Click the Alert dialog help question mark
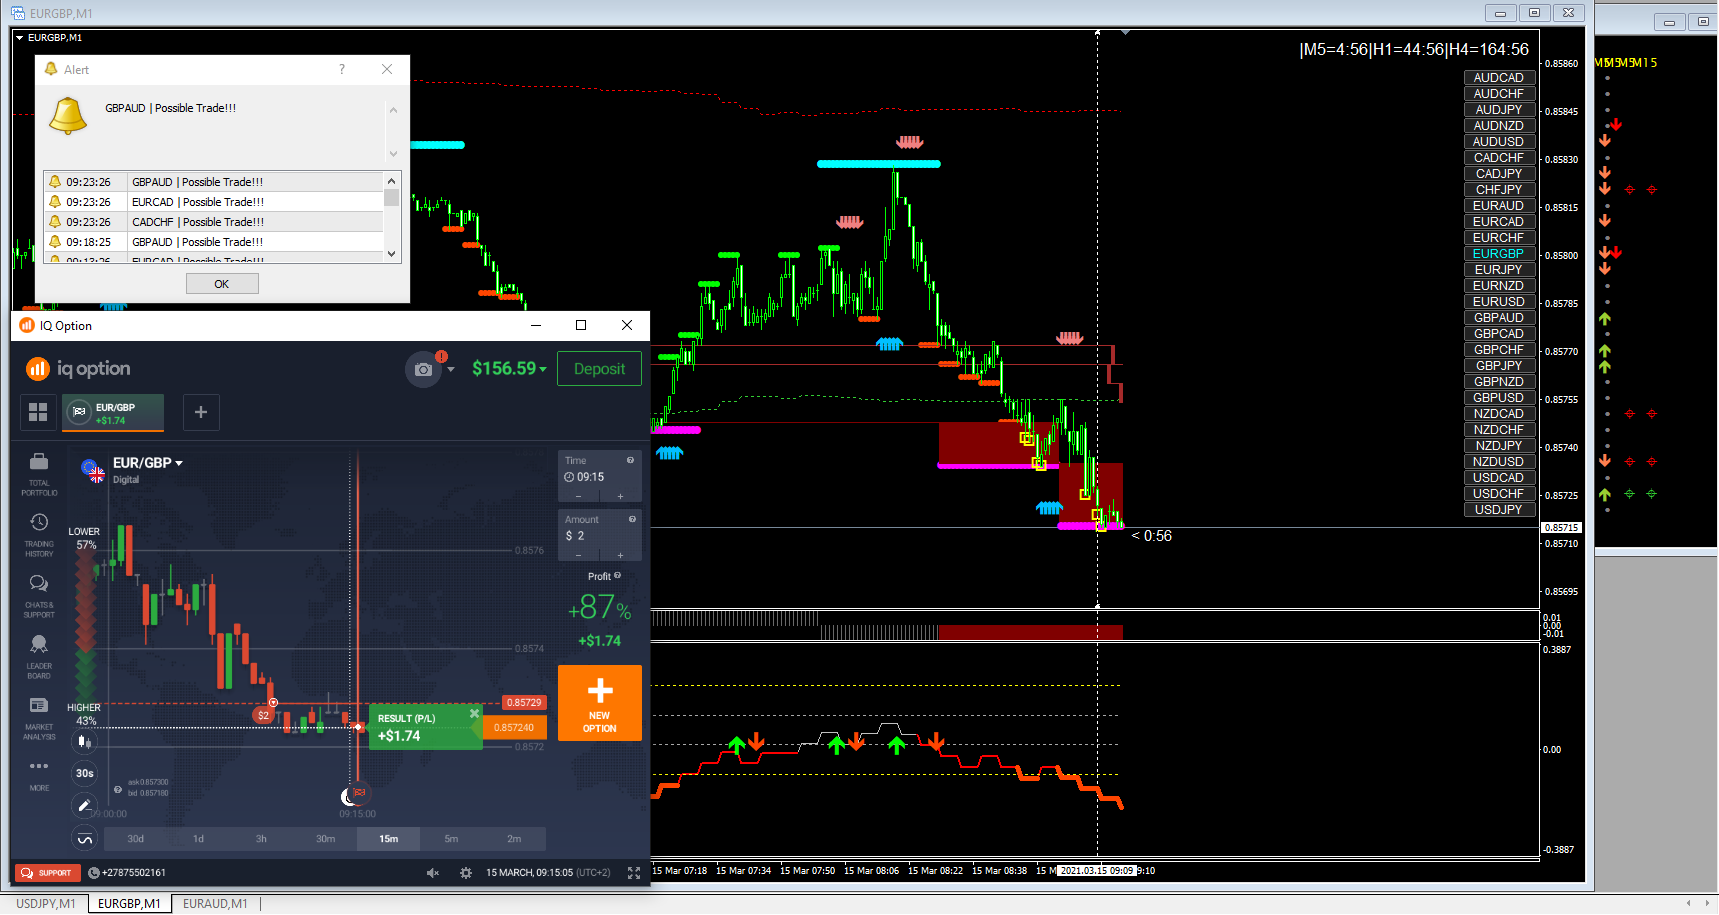Screen dimensions: 1719x915 [342, 69]
